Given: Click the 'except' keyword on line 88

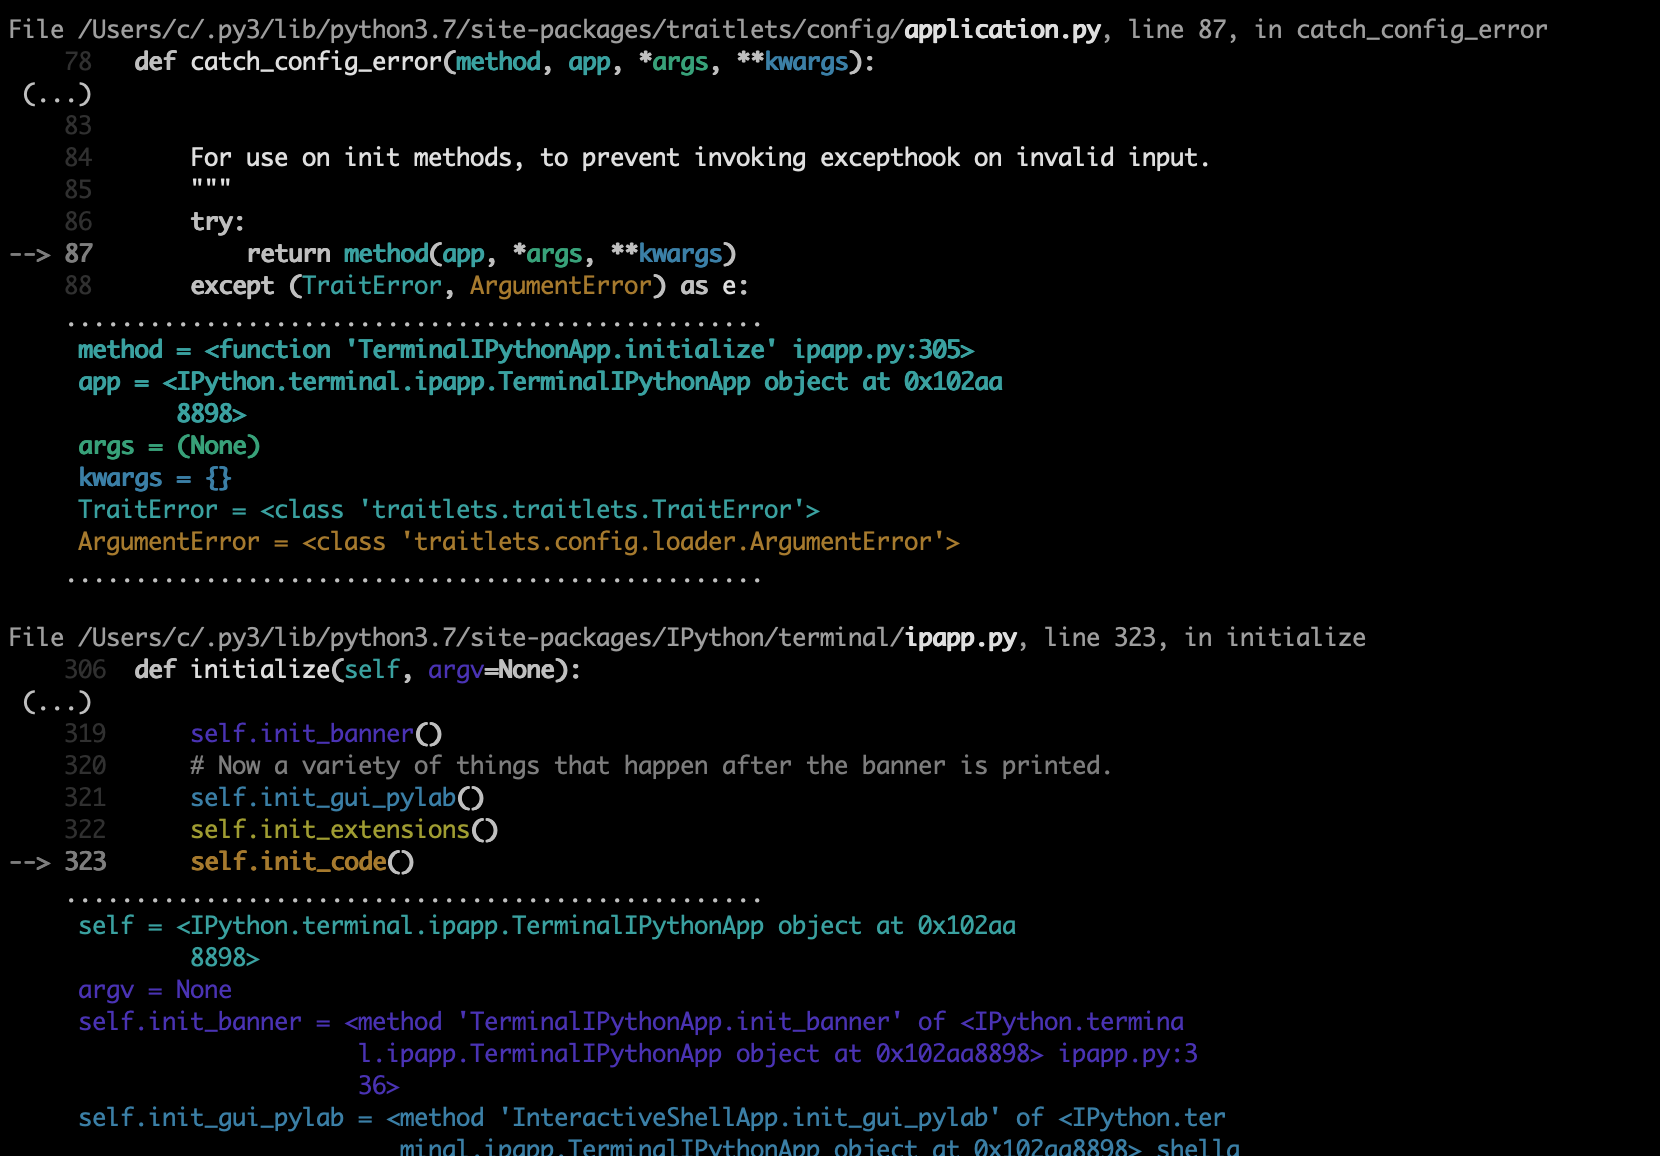Looking at the screenshot, I should (x=232, y=286).
